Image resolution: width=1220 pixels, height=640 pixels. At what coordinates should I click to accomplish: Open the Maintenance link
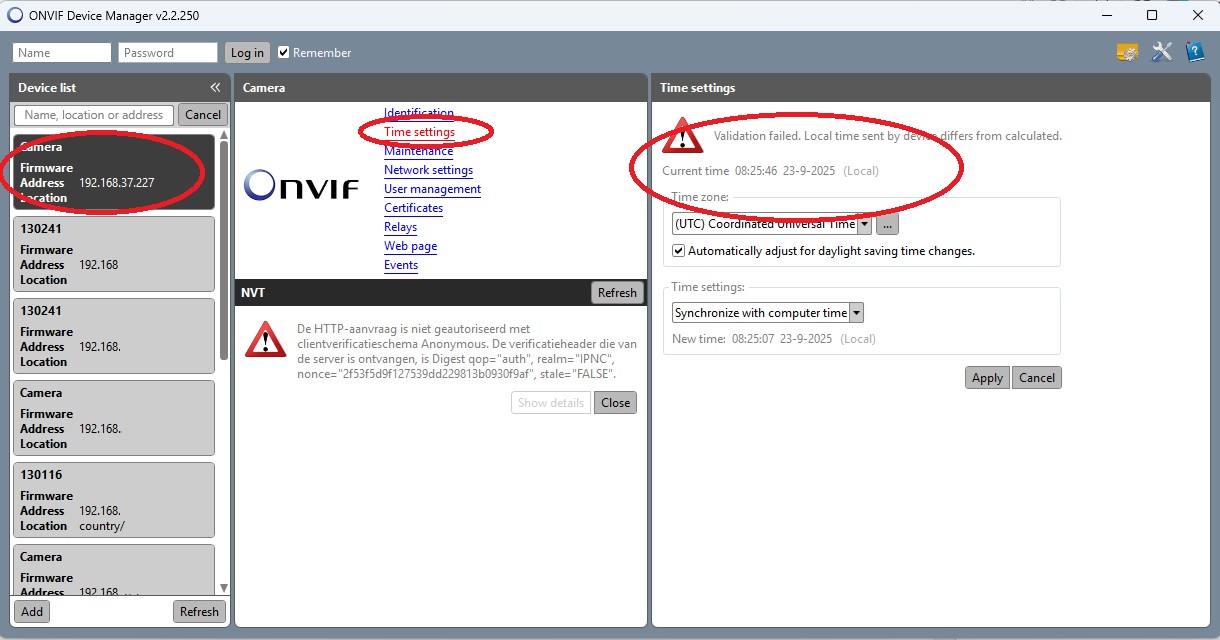(418, 151)
